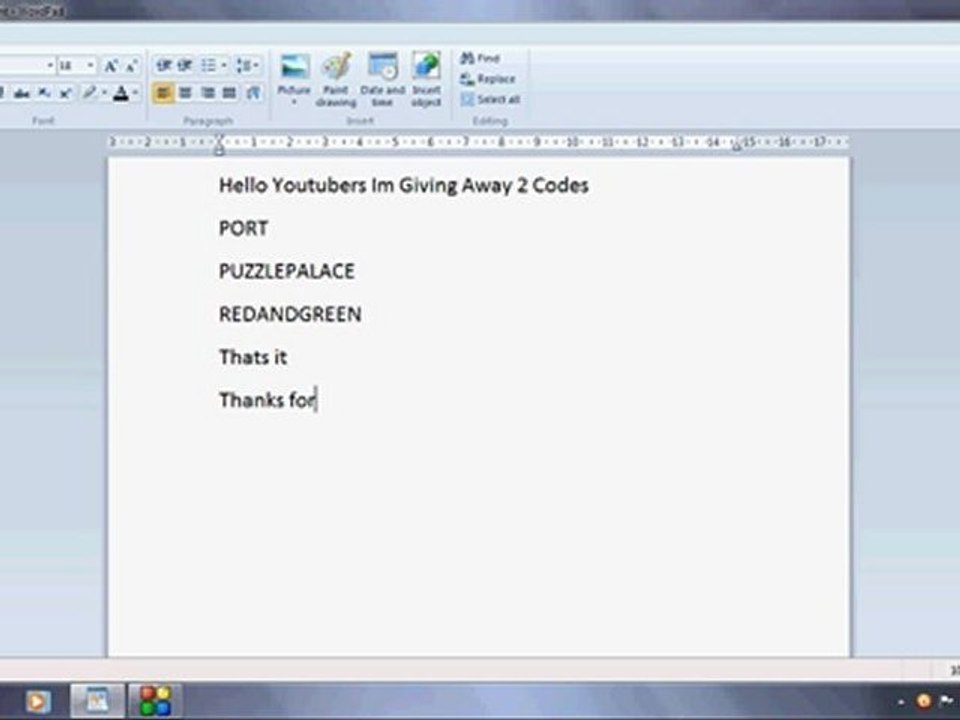Apply the font color A button
This screenshot has height=720, width=960.
121,93
